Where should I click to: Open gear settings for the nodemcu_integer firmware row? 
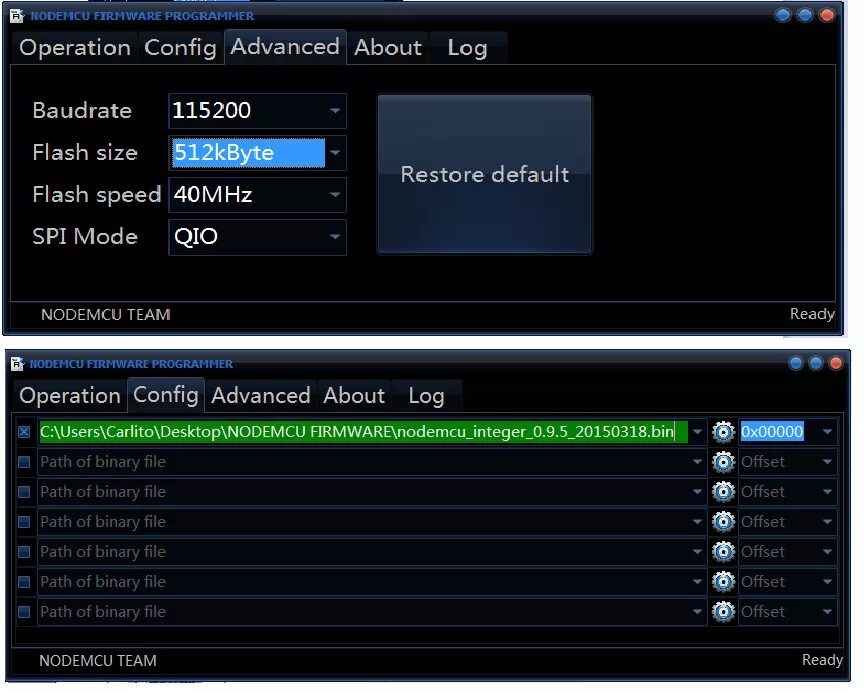(x=723, y=431)
